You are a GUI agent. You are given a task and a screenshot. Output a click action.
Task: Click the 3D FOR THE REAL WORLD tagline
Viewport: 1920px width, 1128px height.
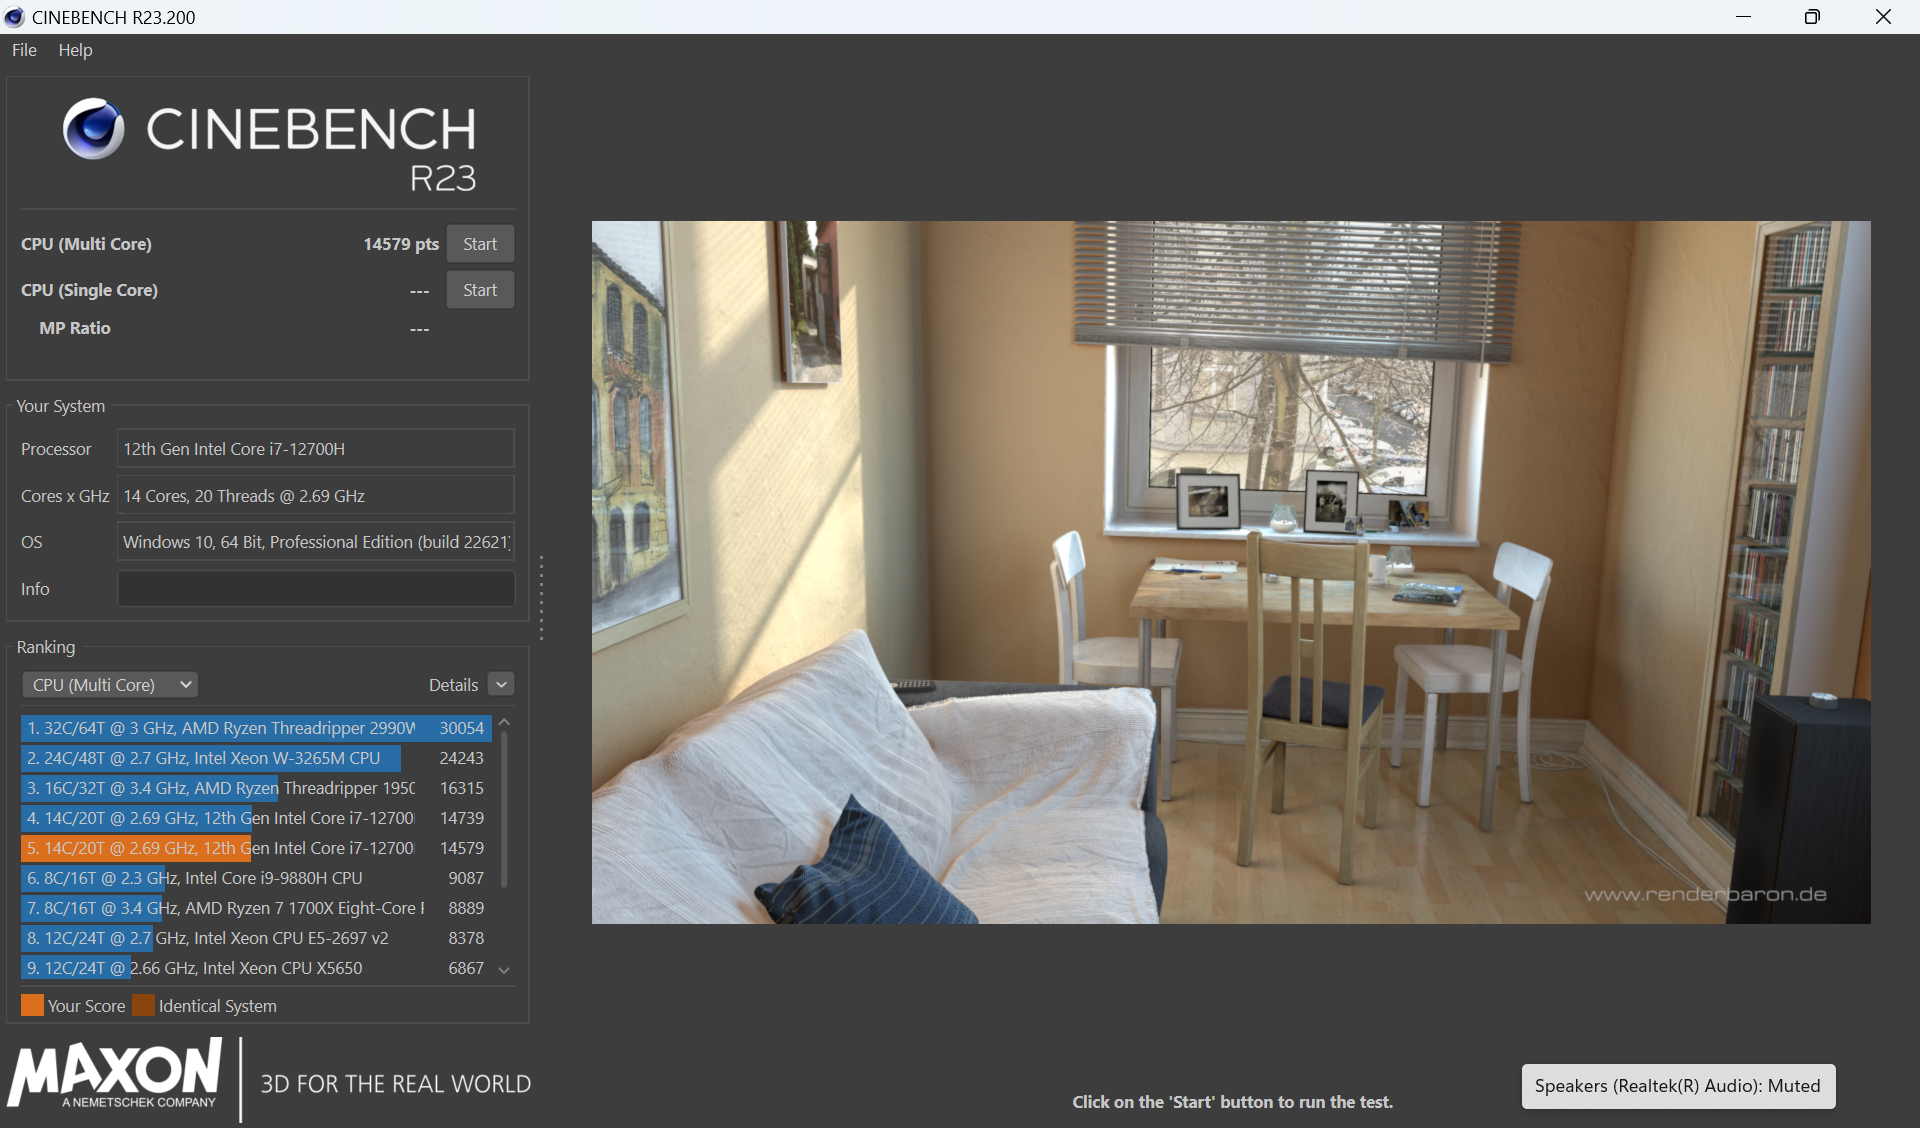pyautogui.click(x=396, y=1084)
